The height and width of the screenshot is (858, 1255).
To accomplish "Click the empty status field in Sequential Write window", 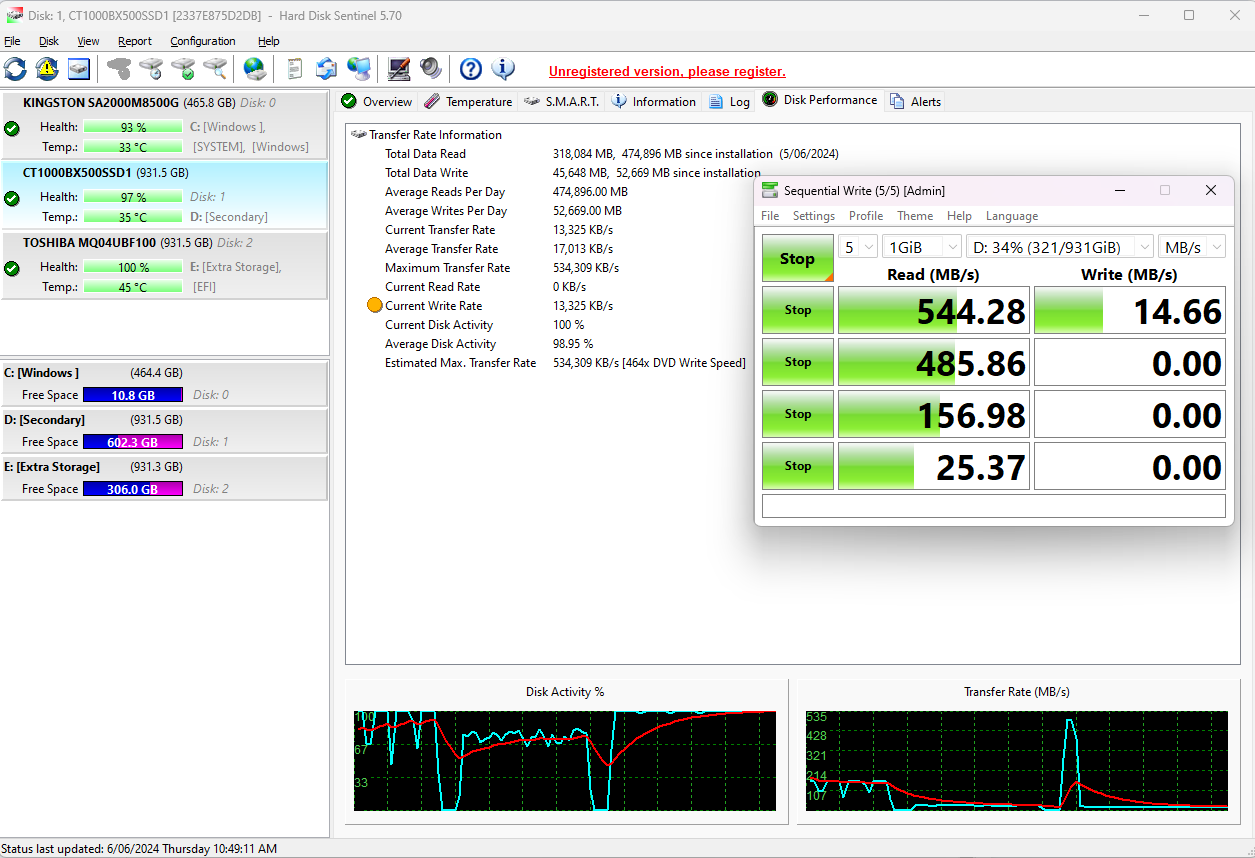I will coord(994,506).
